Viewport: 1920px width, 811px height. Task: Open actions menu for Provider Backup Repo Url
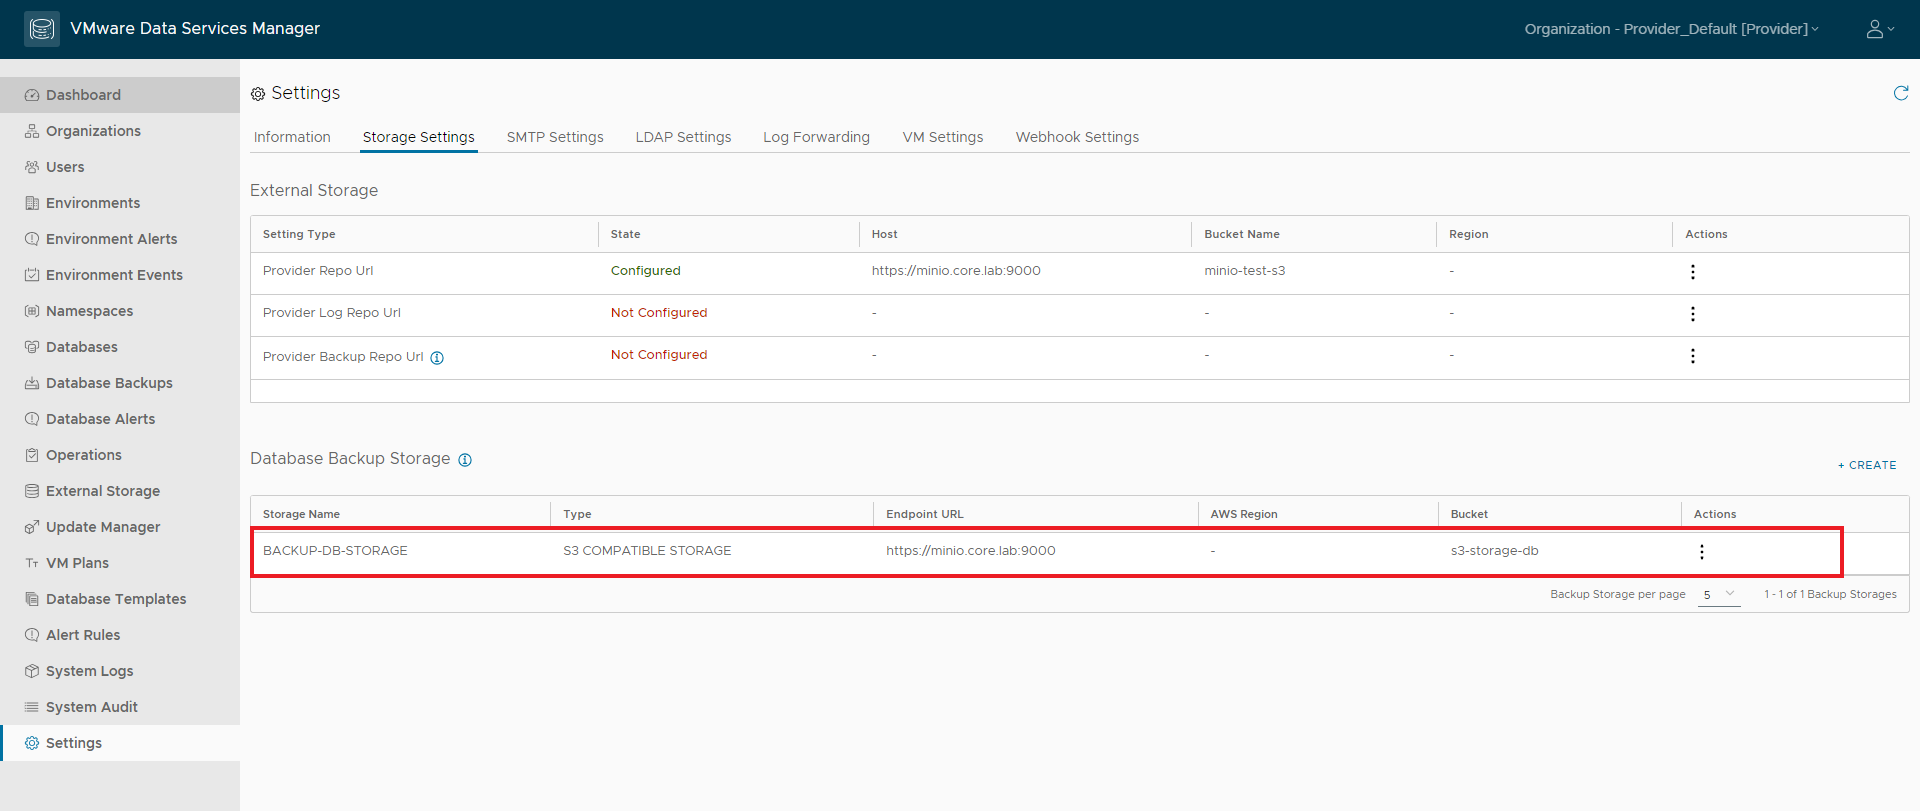coord(1692,356)
